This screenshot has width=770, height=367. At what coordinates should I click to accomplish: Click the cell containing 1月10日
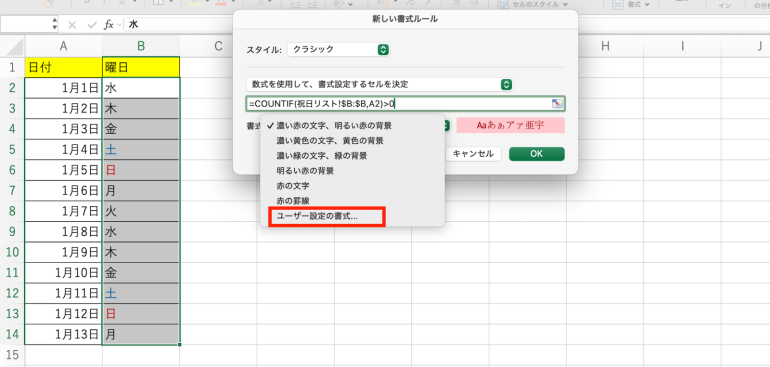(63, 273)
